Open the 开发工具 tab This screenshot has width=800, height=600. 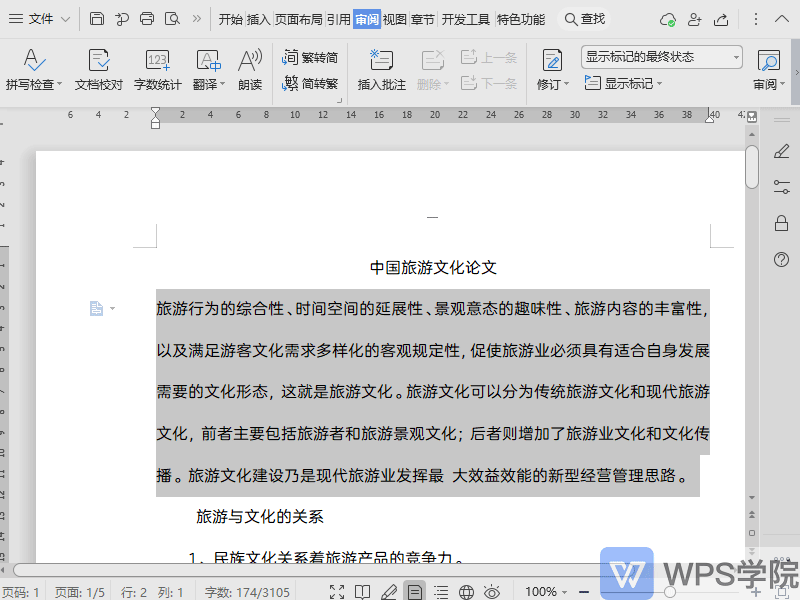coord(465,19)
